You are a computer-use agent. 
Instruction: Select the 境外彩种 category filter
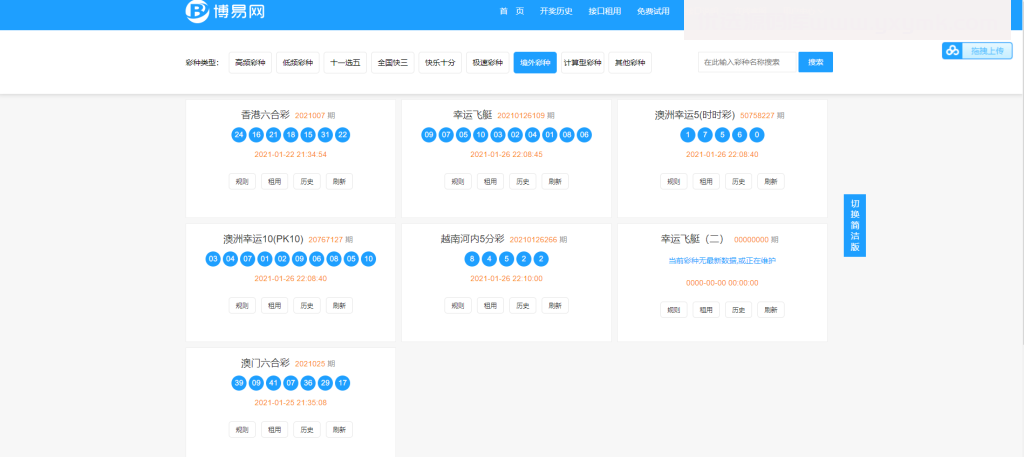pyautogui.click(x=535, y=63)
